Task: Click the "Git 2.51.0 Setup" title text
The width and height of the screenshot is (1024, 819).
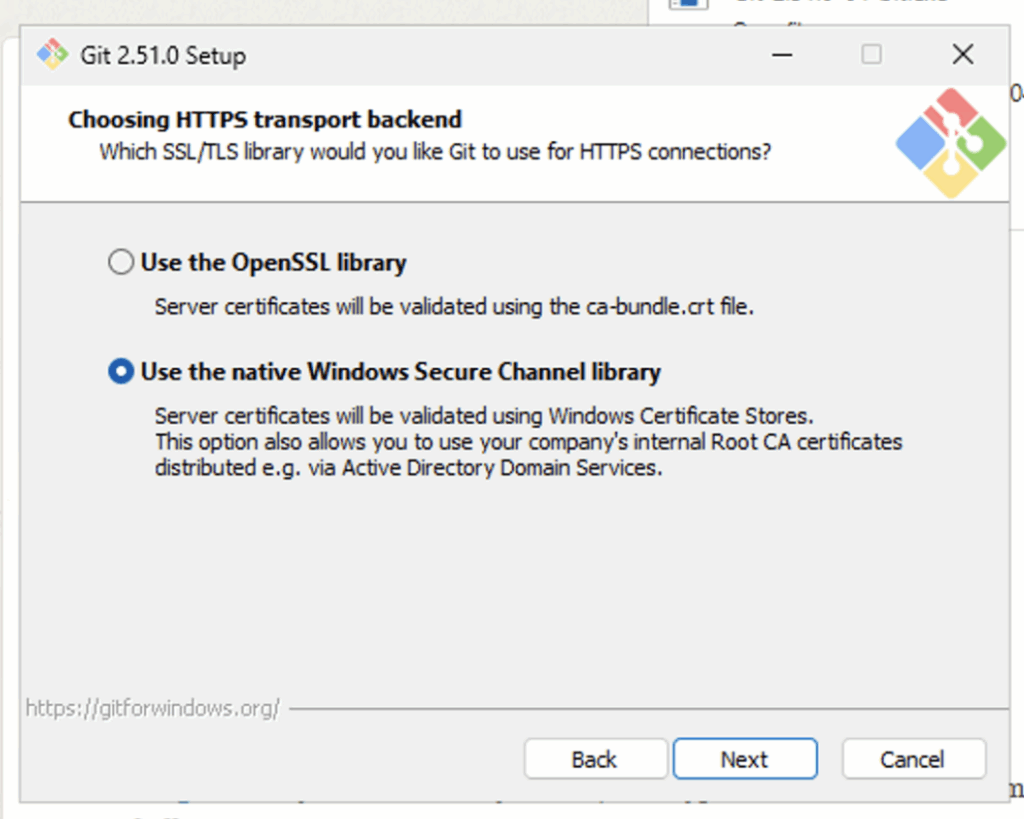Action: click(x=163, y=55)
